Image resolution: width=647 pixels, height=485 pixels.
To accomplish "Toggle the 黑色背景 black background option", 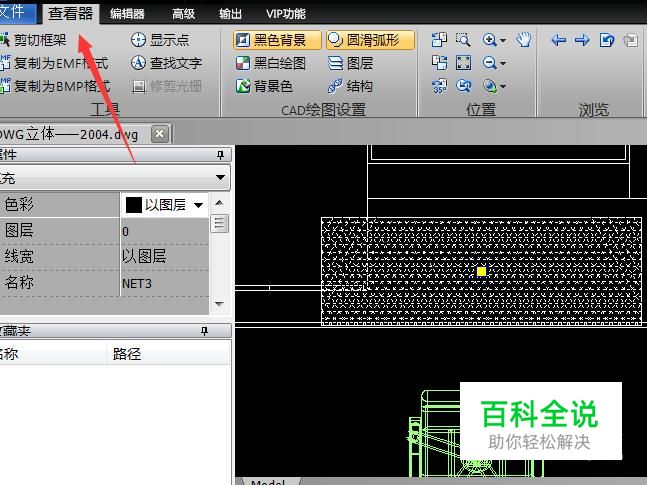I will coord(277,40).
